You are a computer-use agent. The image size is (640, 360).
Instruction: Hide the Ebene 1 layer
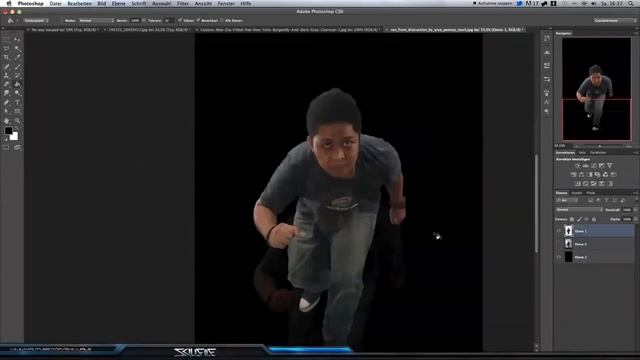coord(559,231)
